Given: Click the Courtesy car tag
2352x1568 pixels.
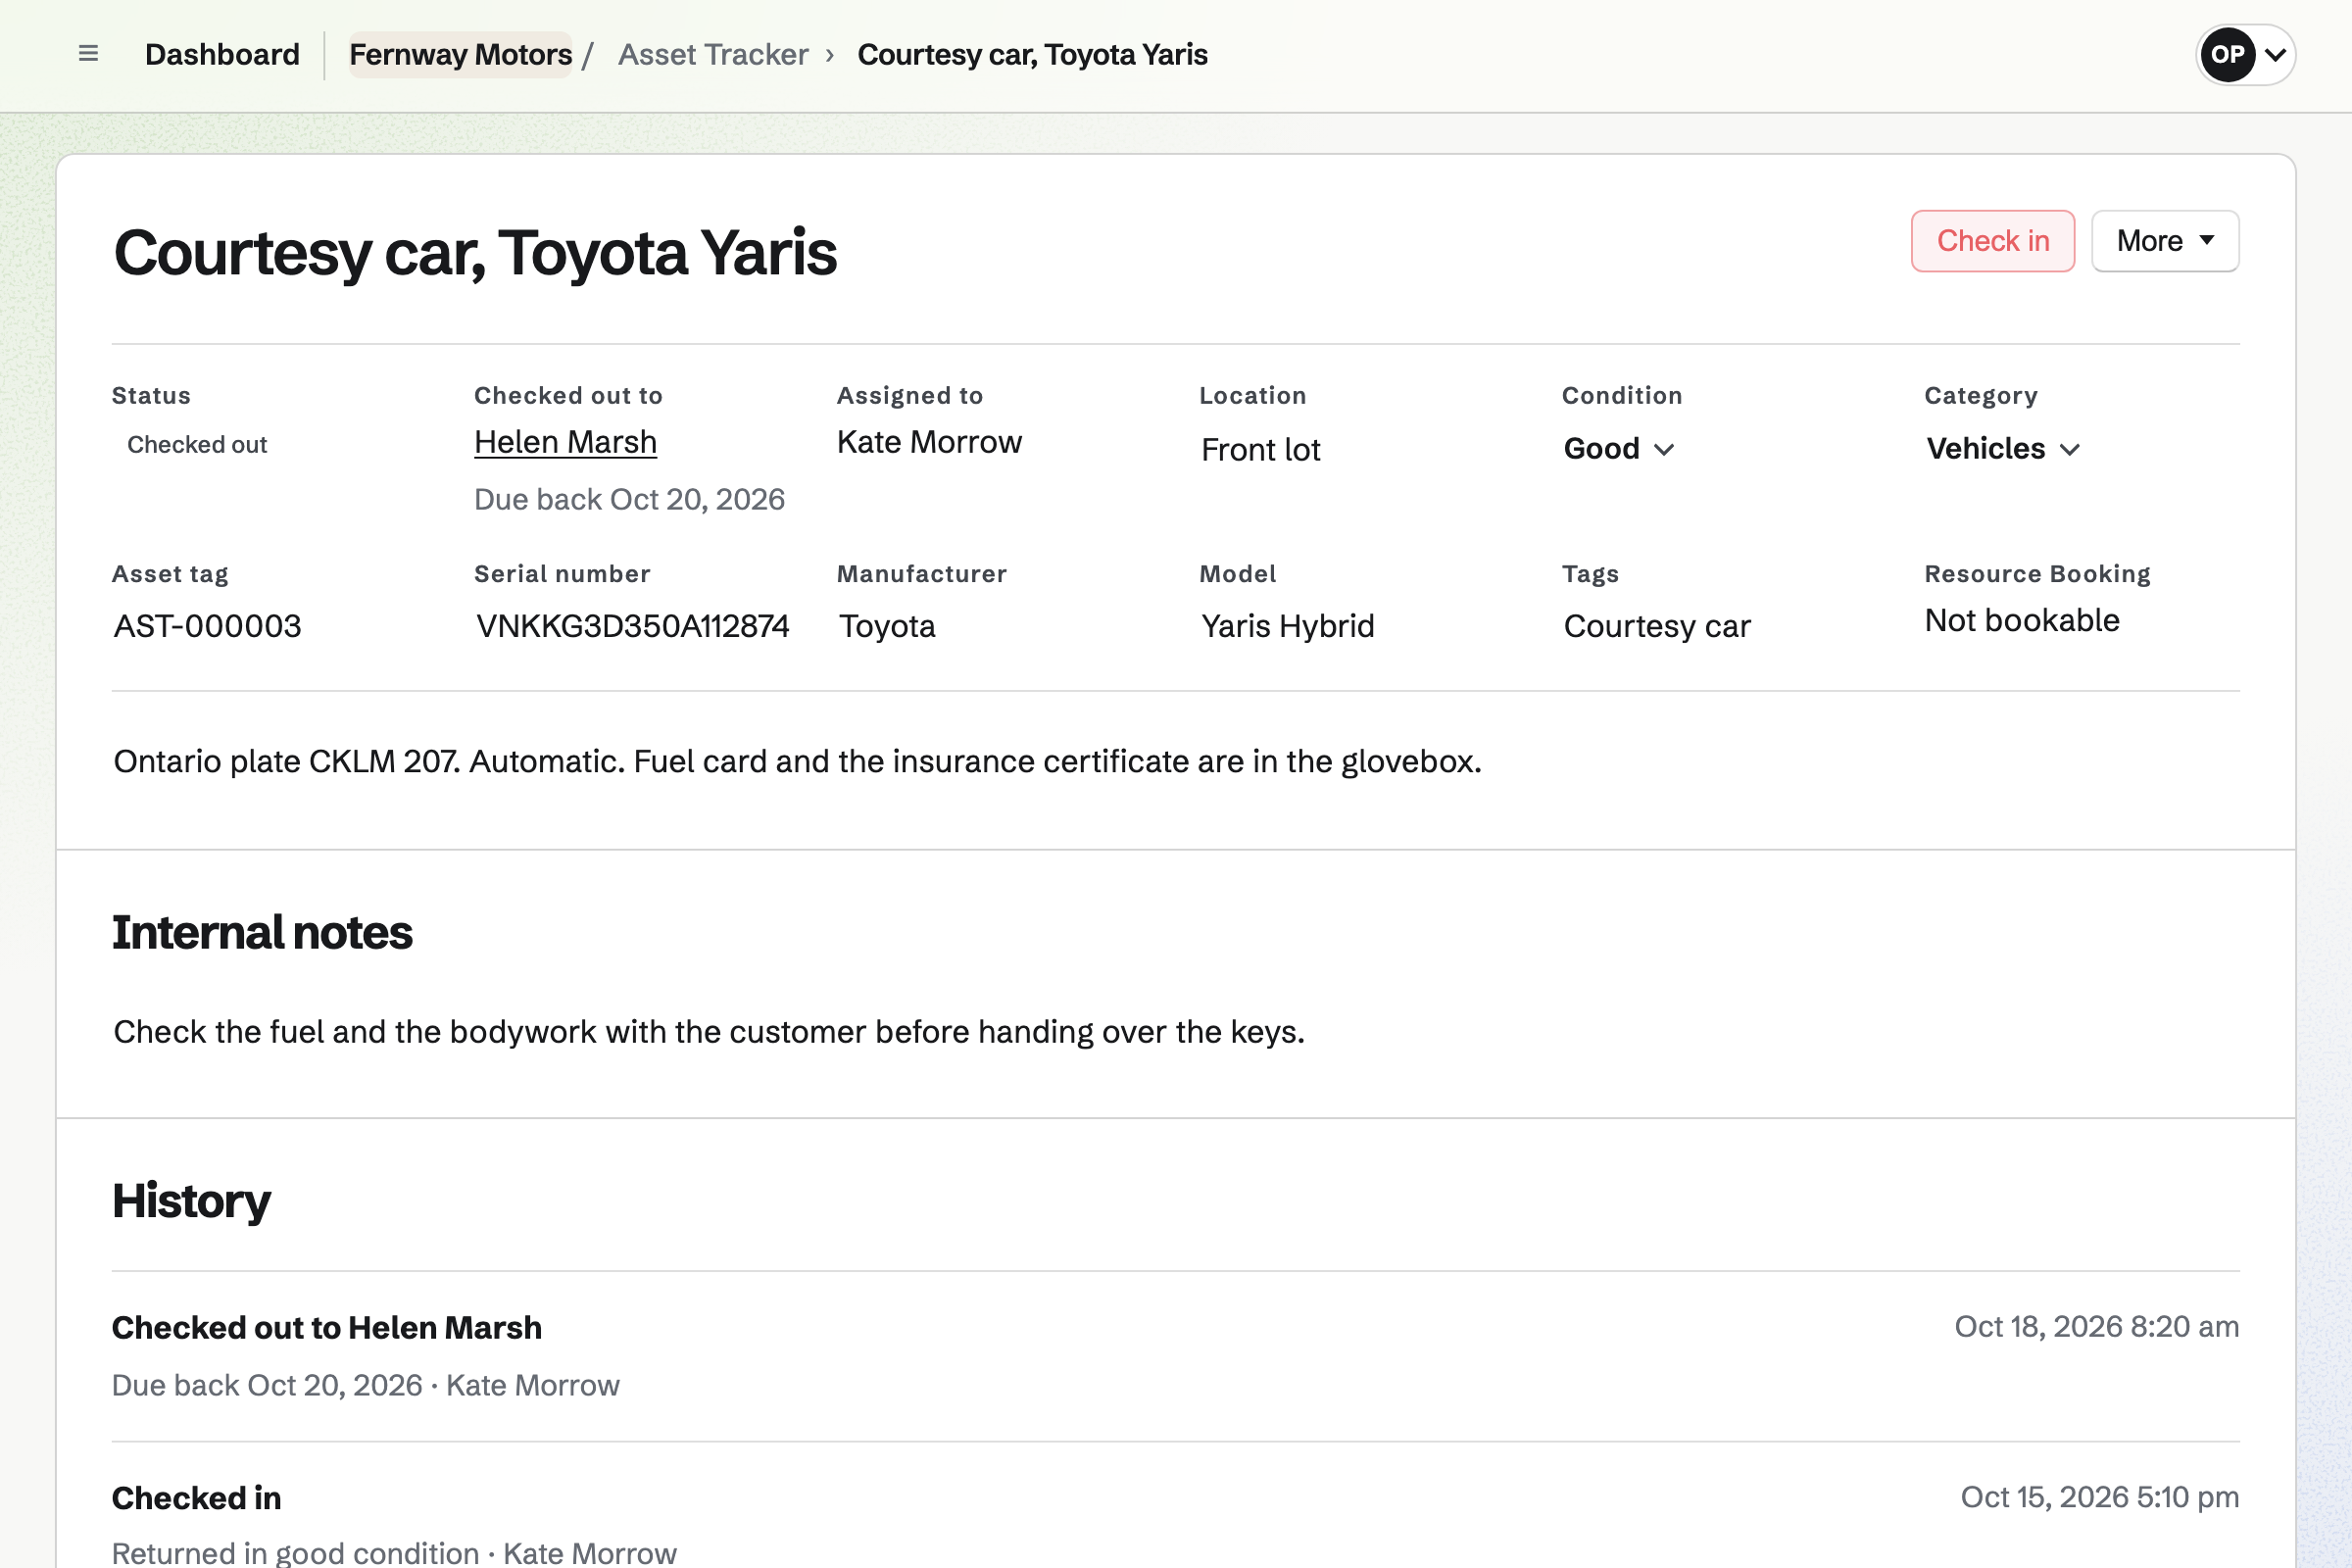Looking at the screenshot, I should (x=1656, y=626).
